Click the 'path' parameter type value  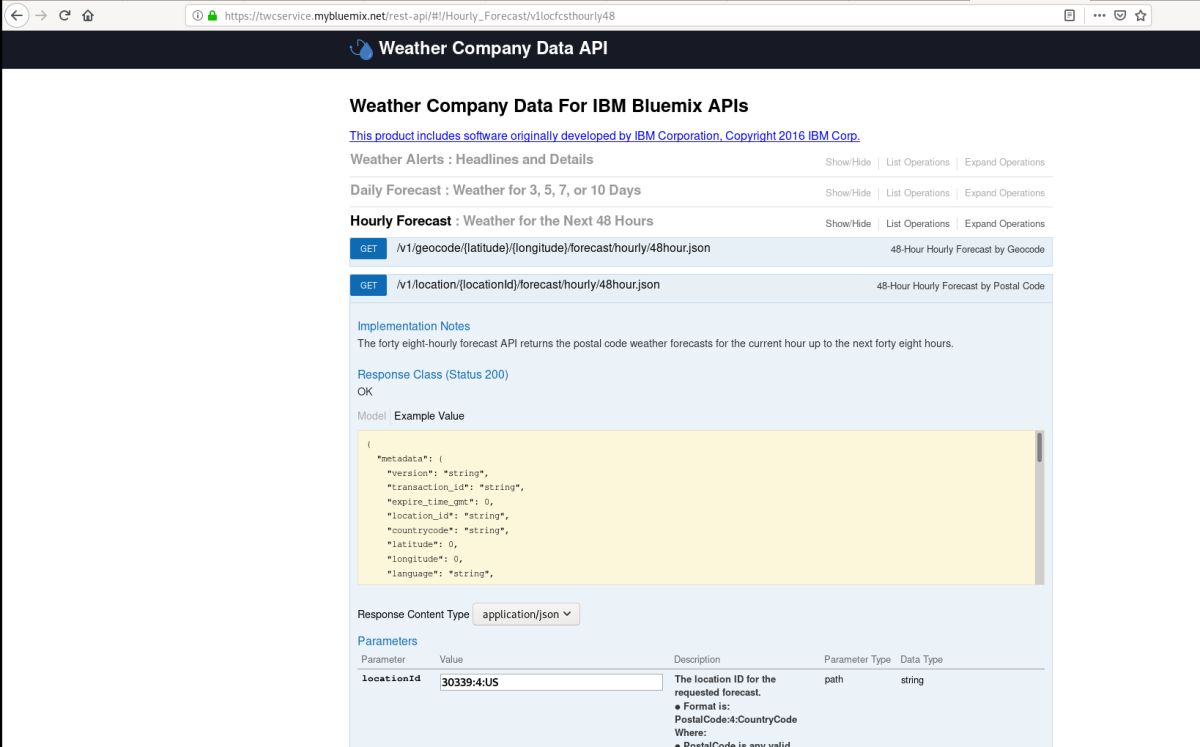point(833,680)
